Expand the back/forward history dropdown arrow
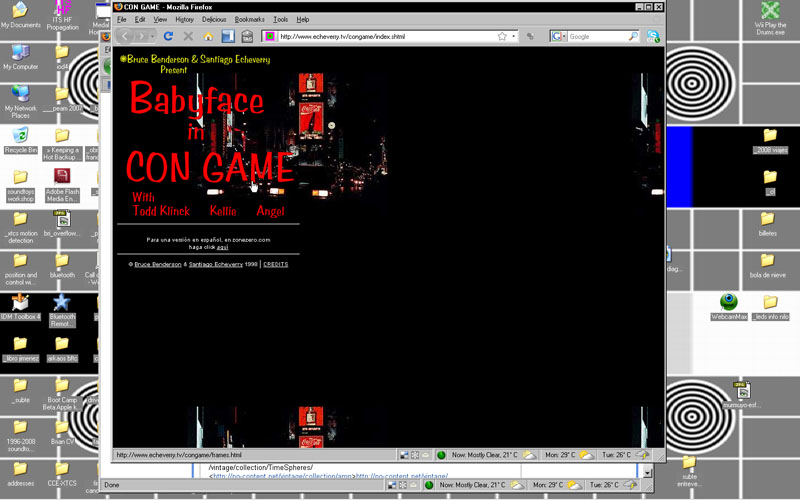This screenshot has height=500, width=800. pos(152,36)
